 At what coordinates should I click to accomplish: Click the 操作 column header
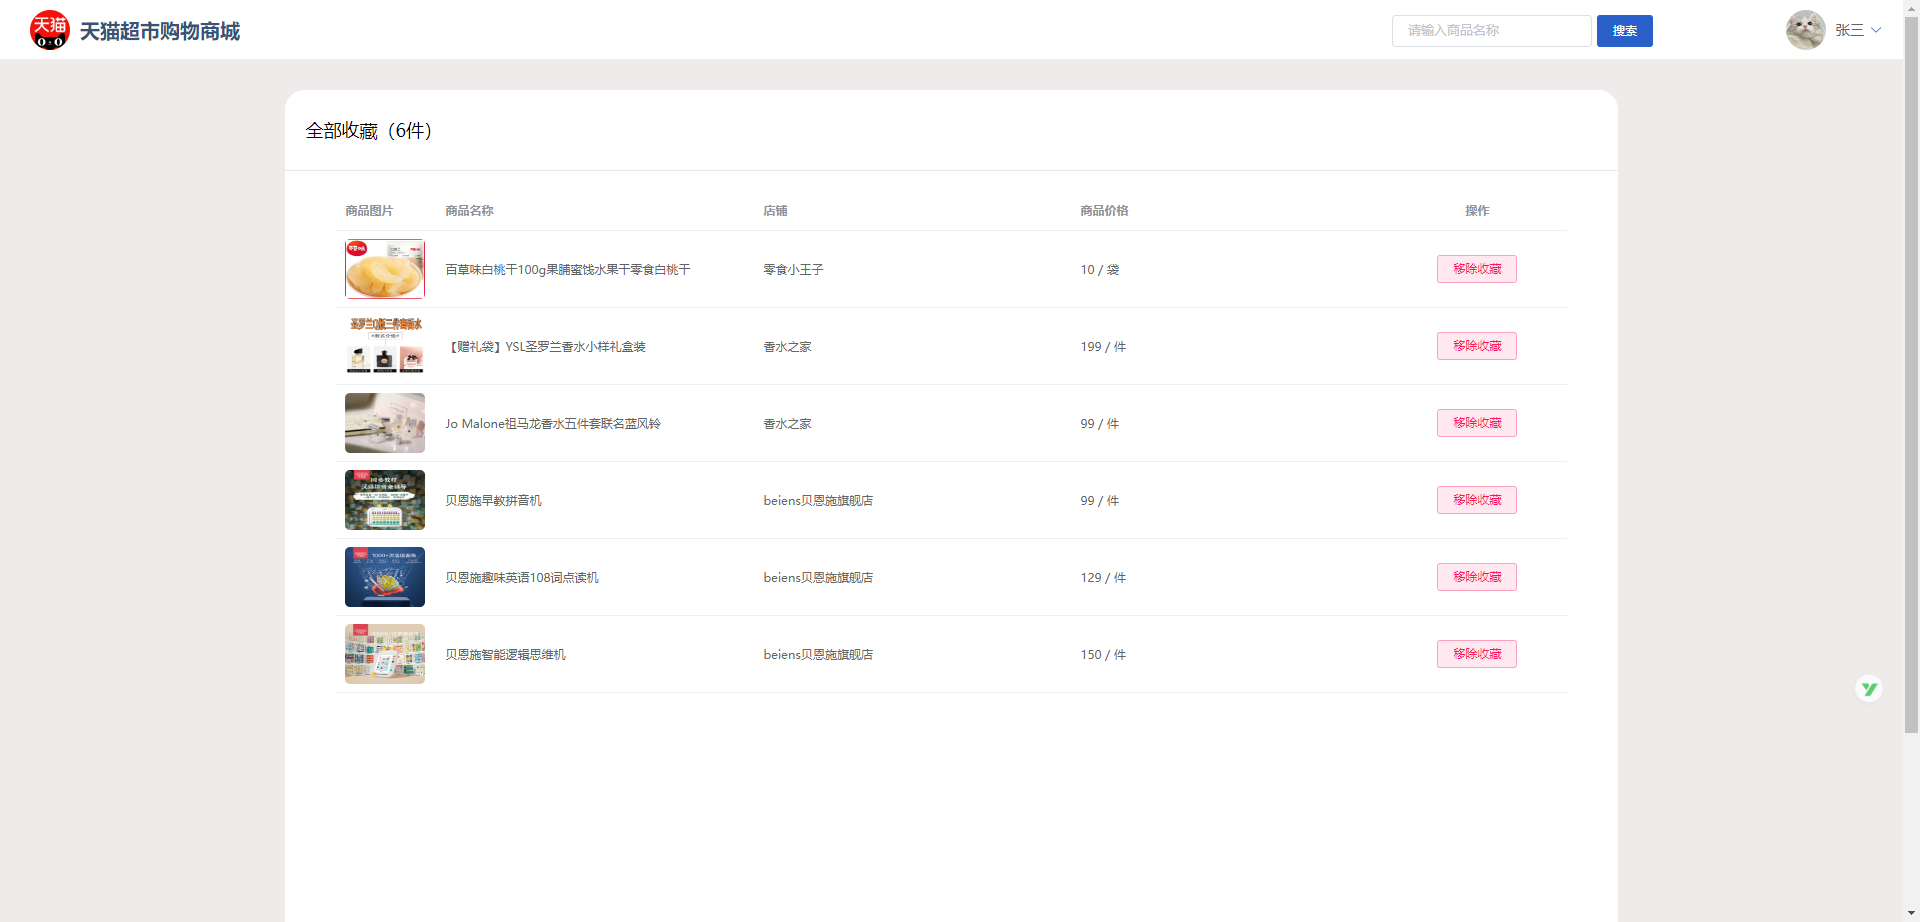click(1477, 211)
